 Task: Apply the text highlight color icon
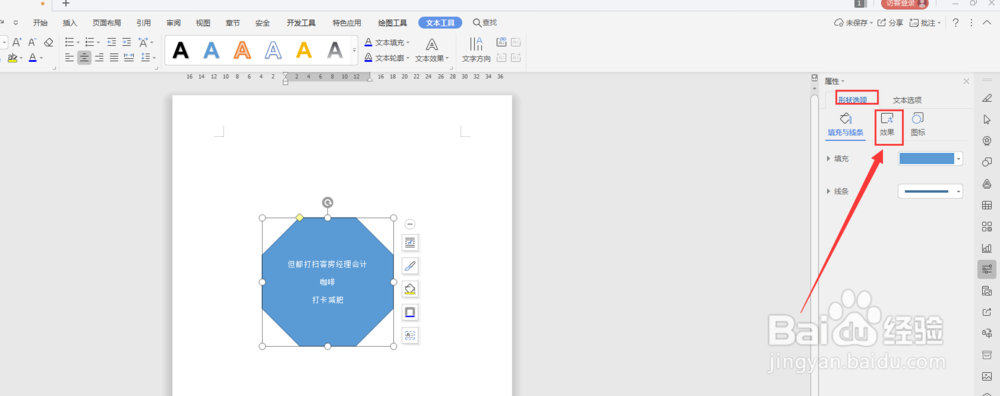(x=13, y=58)
